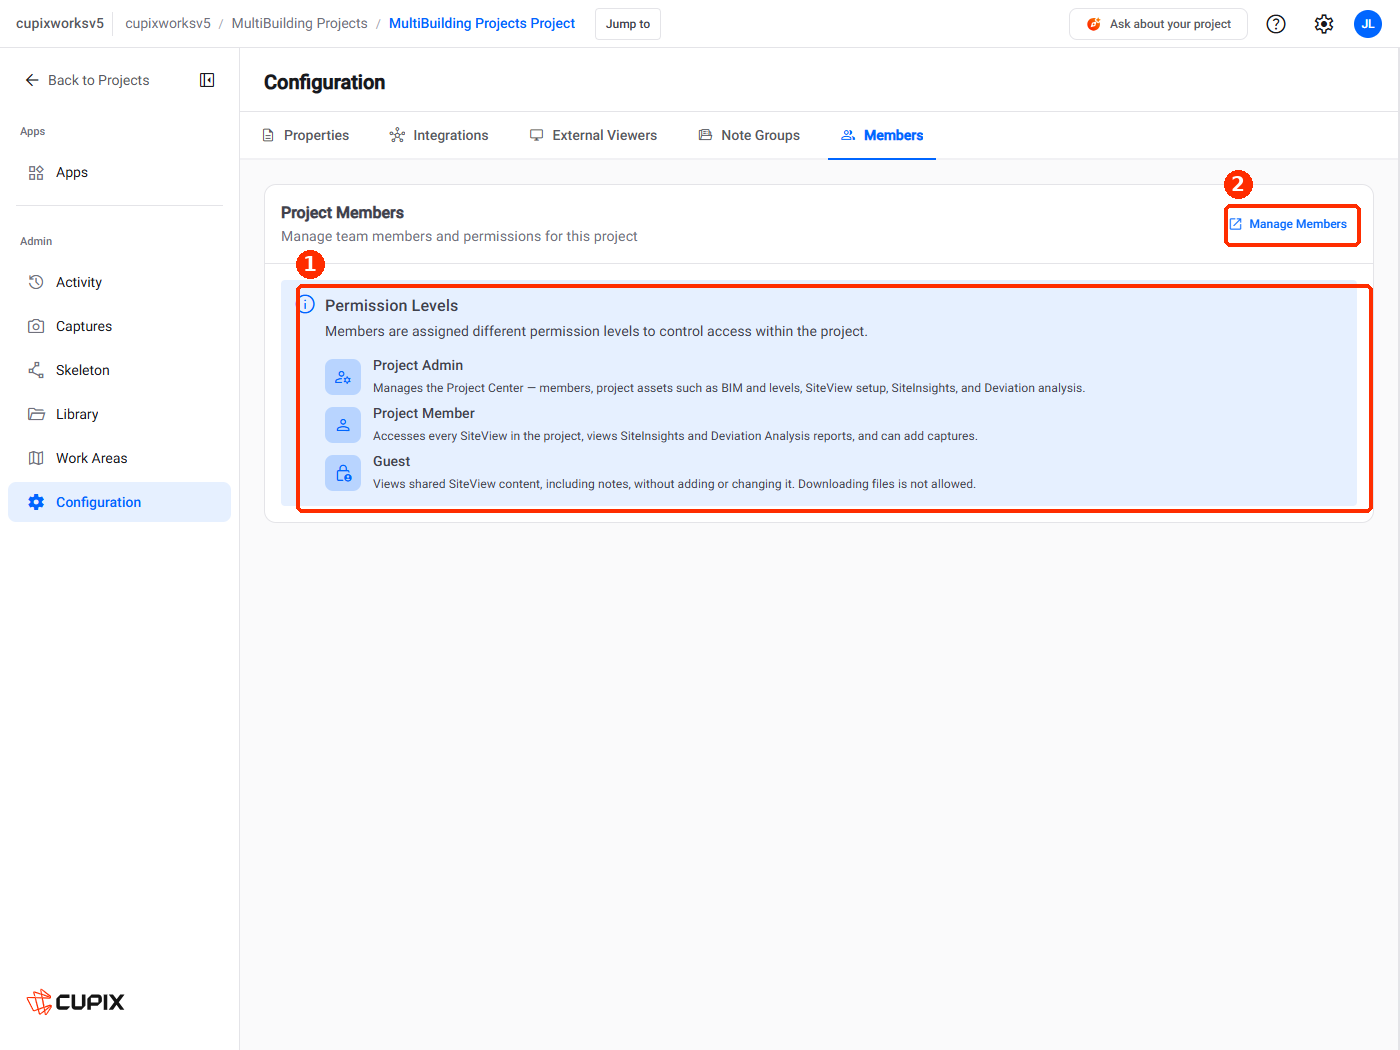Open Activity in the sidebar
Screen dimensions: 1400x1050
tap(119, 282)
